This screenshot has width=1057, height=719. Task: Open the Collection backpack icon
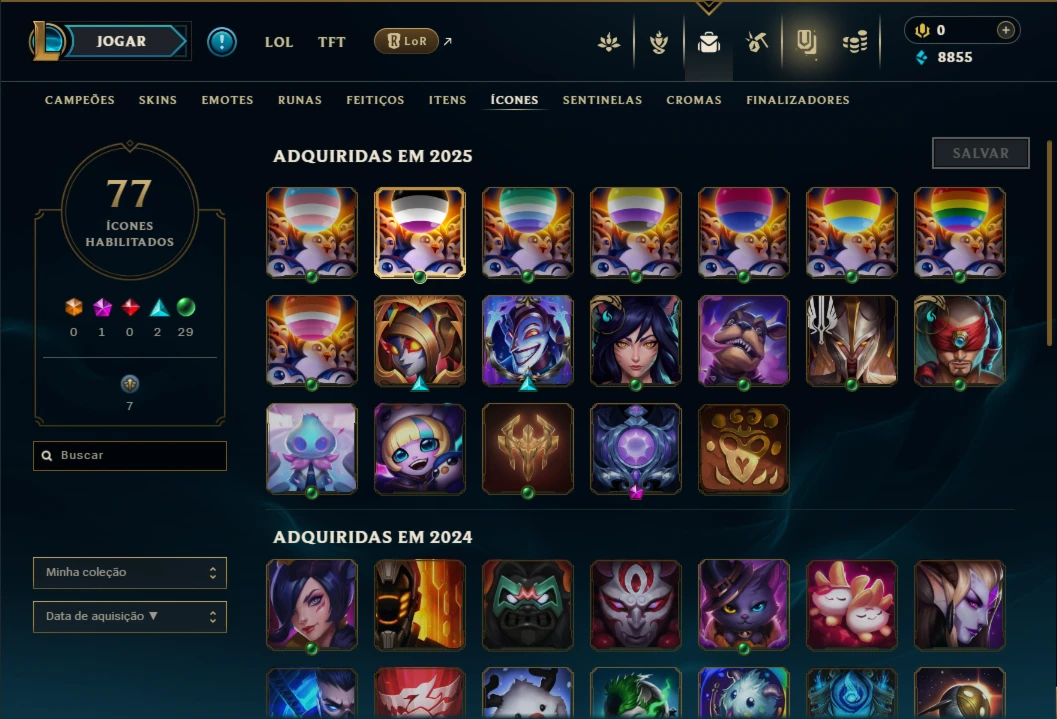click(708, 42)
